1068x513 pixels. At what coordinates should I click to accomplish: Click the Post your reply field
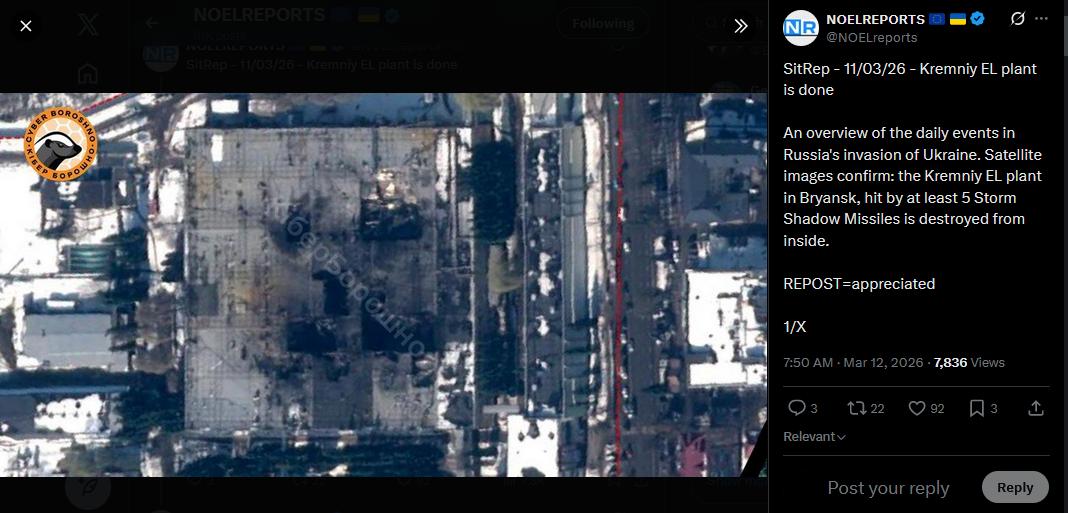pyautogui.click(x=888, y=488)
